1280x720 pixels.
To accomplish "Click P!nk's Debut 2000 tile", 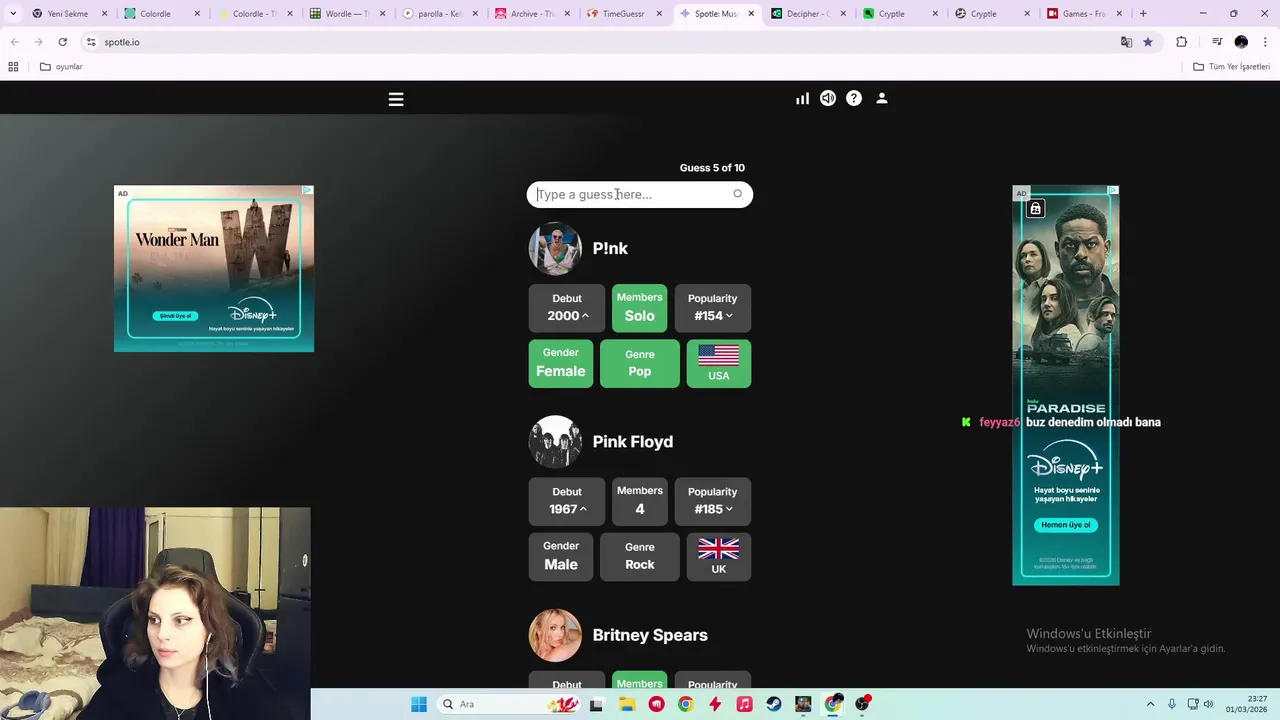I will point(567,308).
